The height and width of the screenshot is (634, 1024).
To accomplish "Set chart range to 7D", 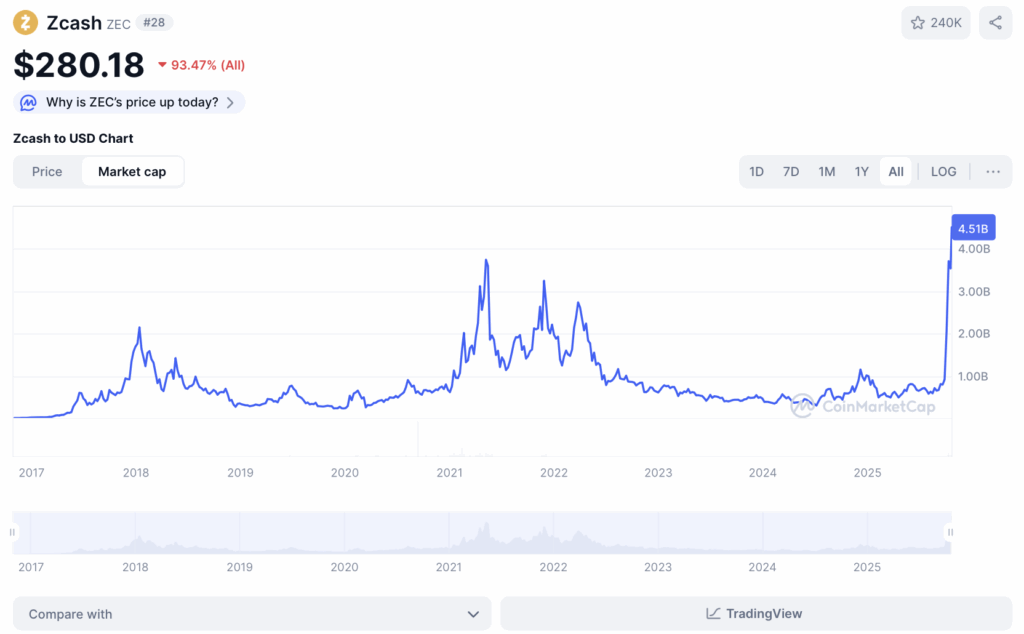I will [791, 172].
